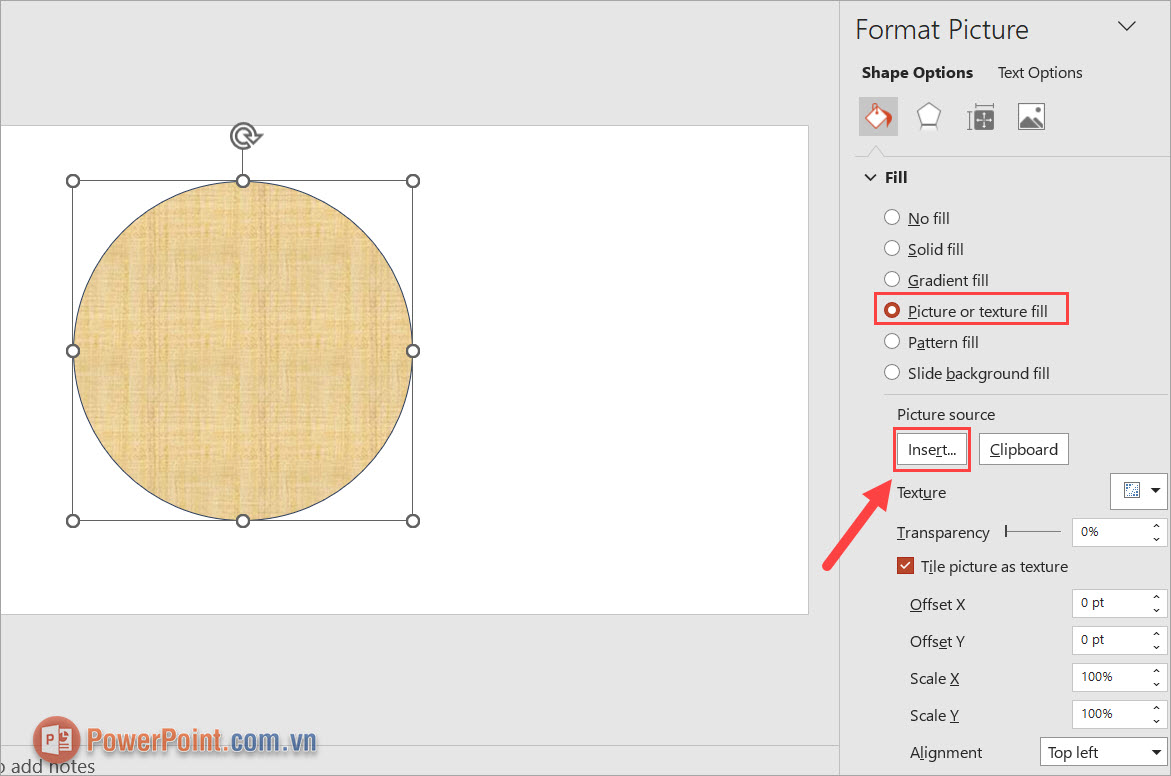The width and height of the screenshot is (1171, 776).
Task: Select the Pattern fill option
Action: pyautogui.click(x=891, y=341)
